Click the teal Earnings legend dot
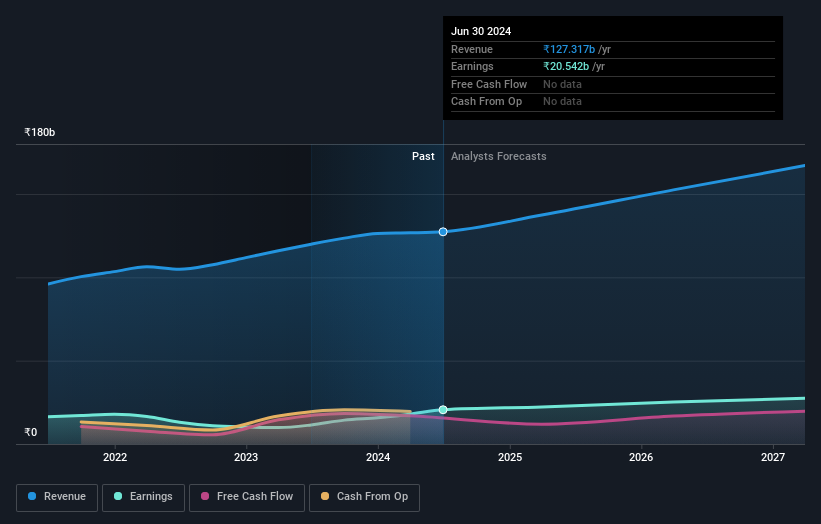Image resolution: width=821 pixels, height=524 pixels. [118, 496]
